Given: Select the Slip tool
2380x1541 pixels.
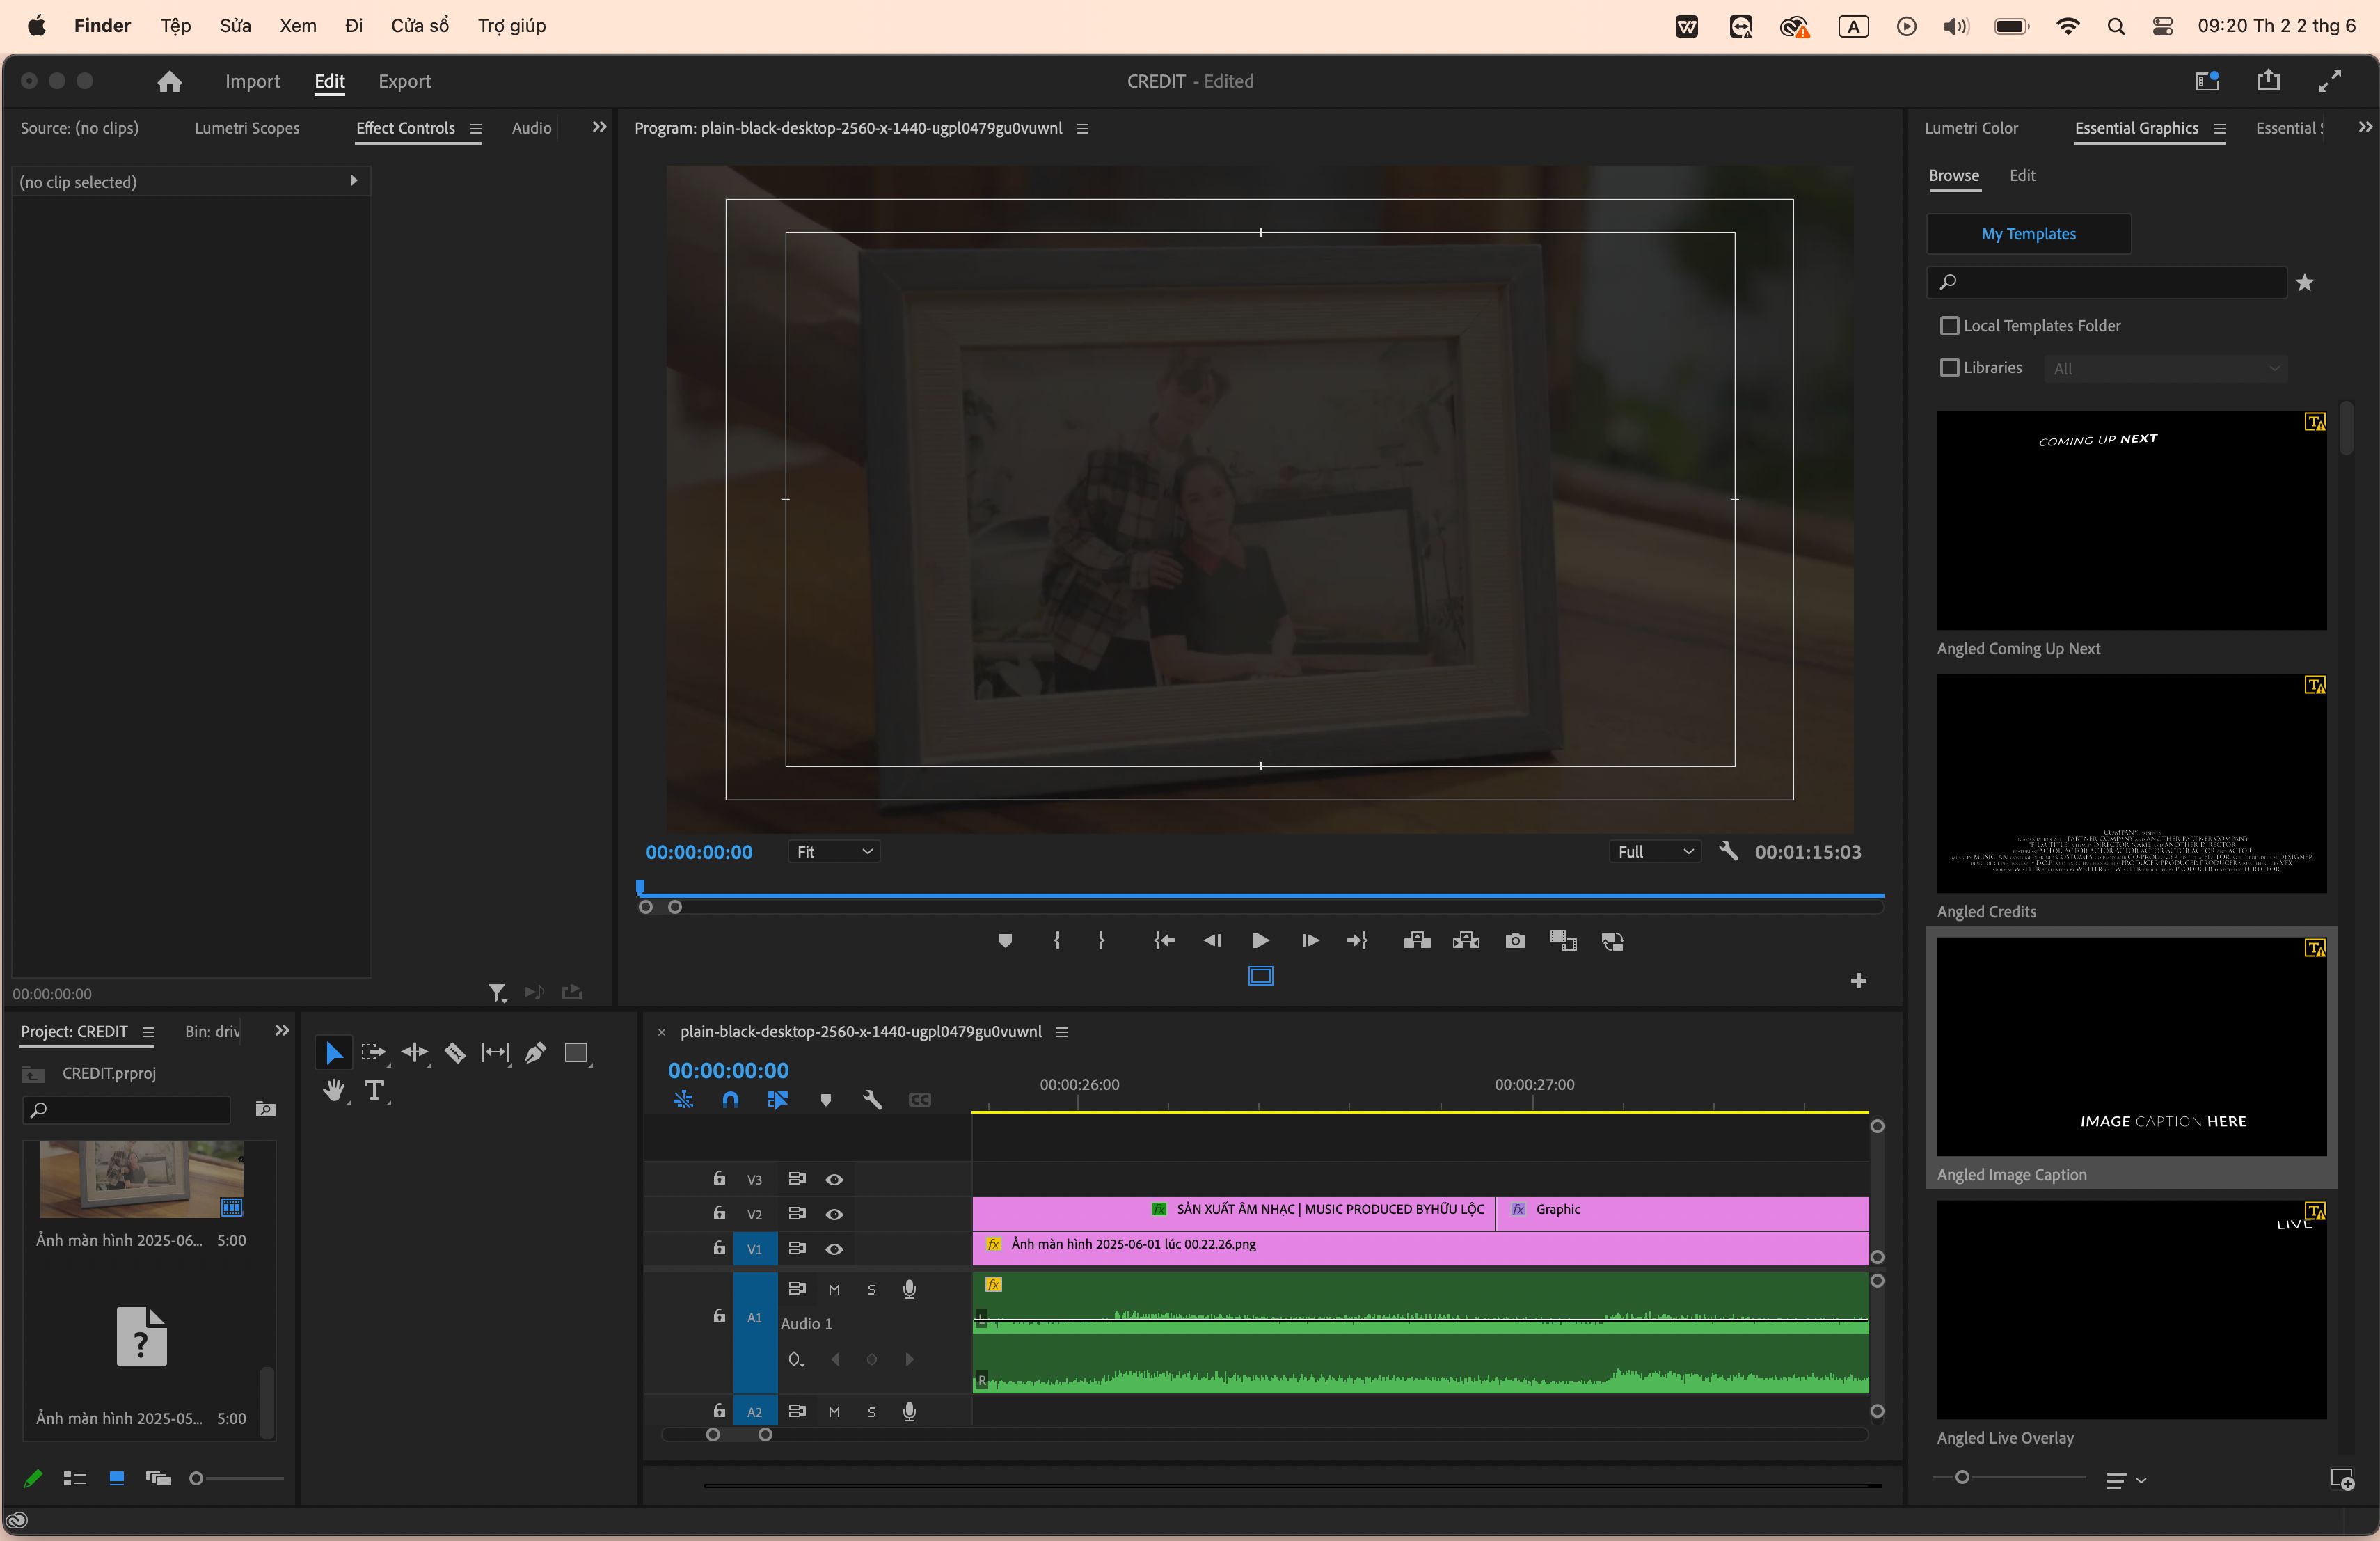Looking at the screenshot, I should (495, 1053).
